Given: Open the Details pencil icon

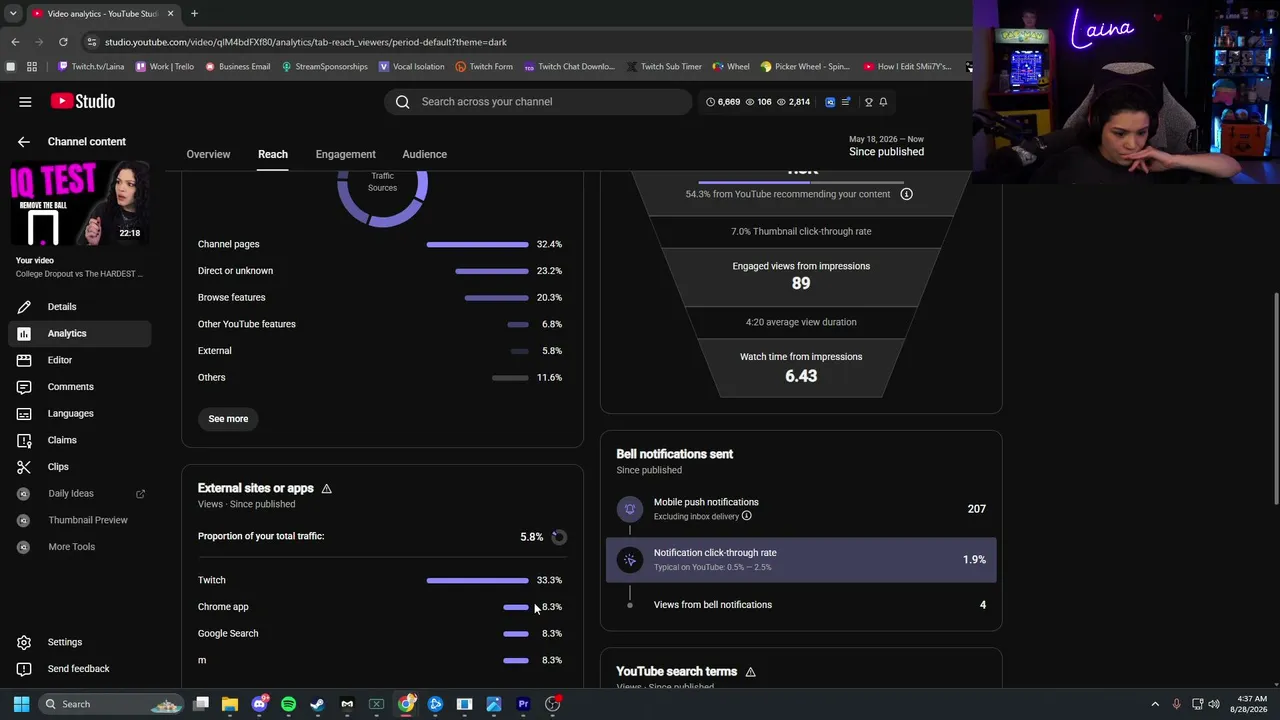Looking at the screenshot, I should [24, 307].
